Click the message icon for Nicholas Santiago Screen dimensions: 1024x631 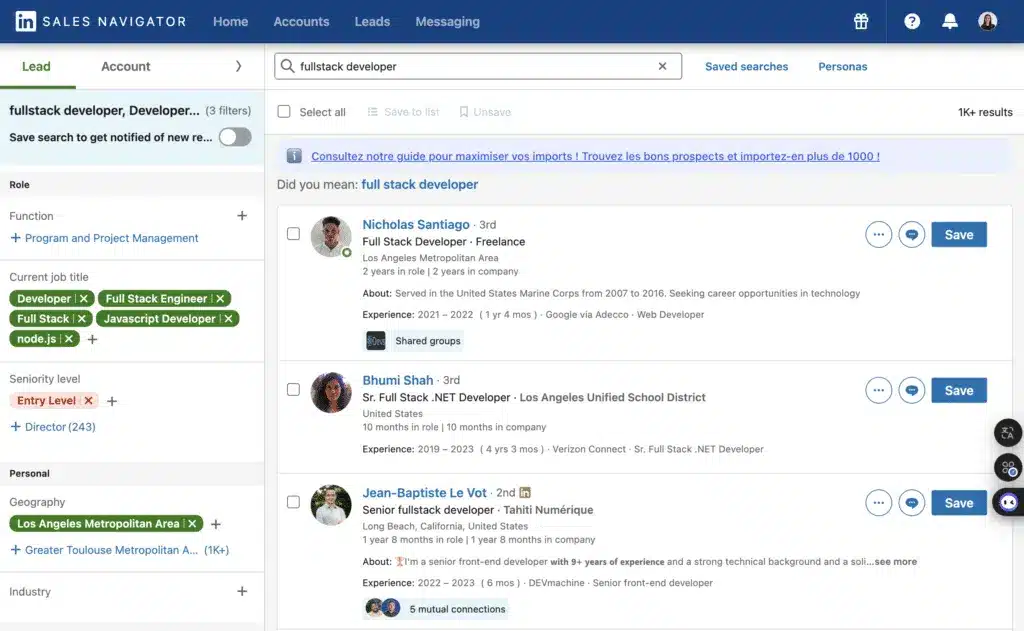pyautogui.click(x=911, y=235)
